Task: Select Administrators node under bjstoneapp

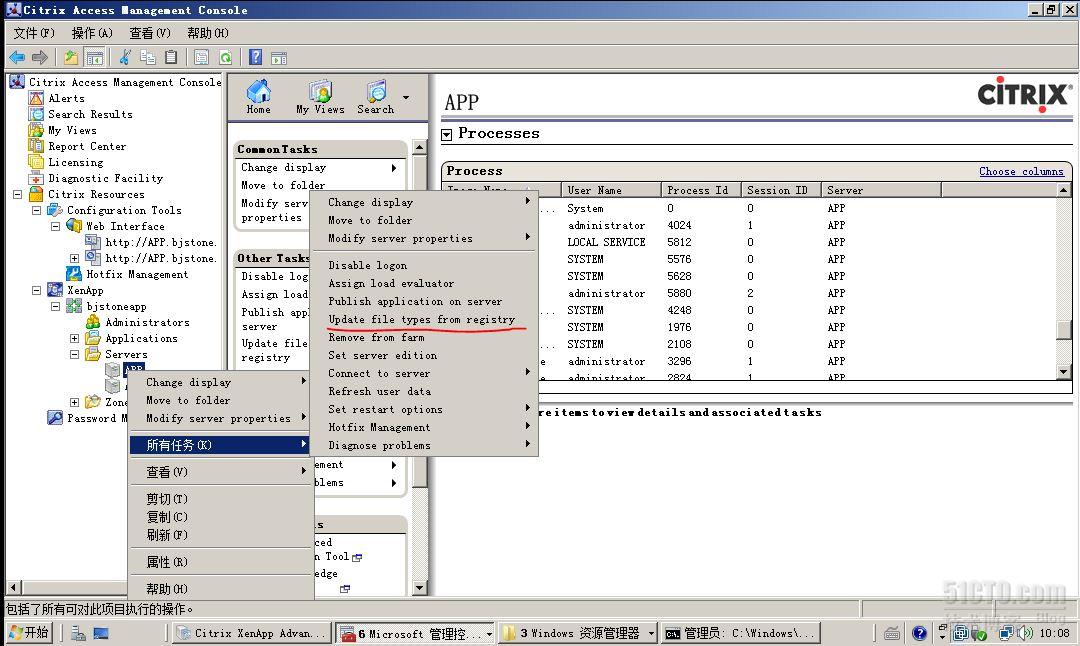Action: (147, 322)
